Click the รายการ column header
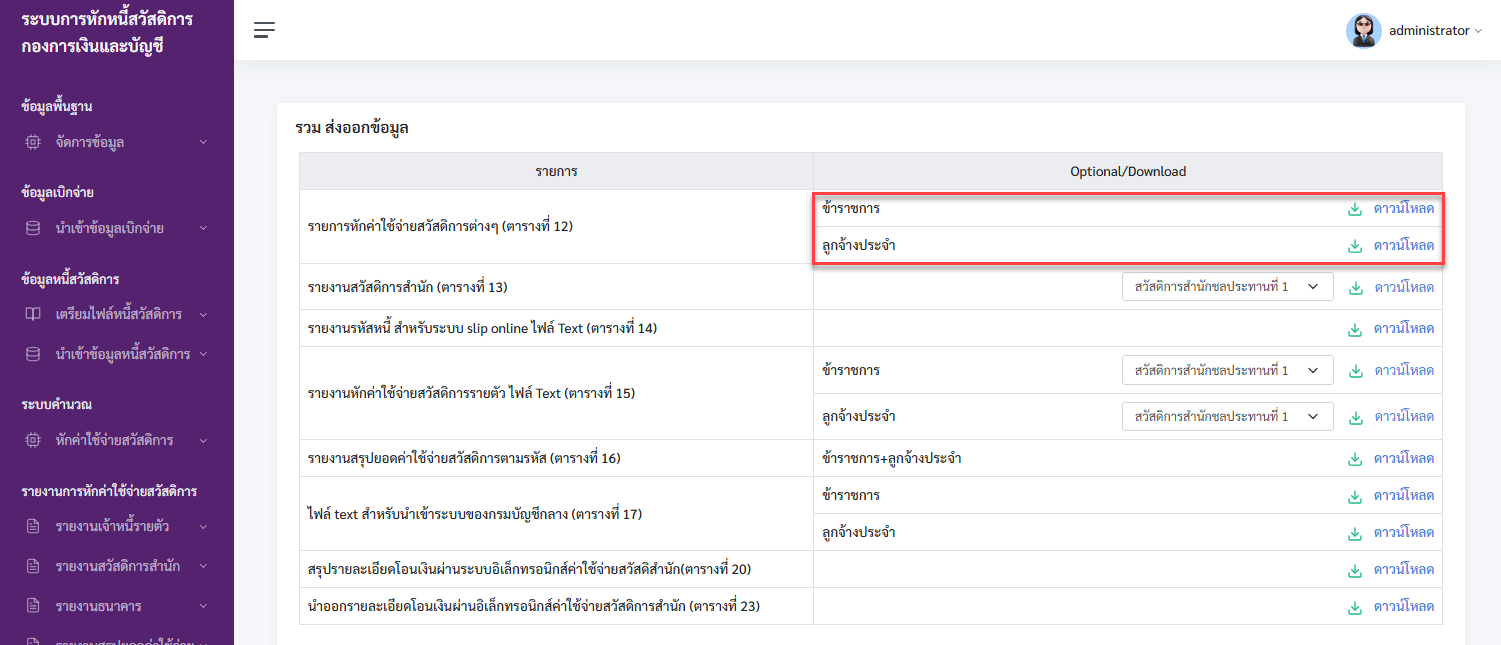Screen dimensions: 1501x645 [556, 171]
